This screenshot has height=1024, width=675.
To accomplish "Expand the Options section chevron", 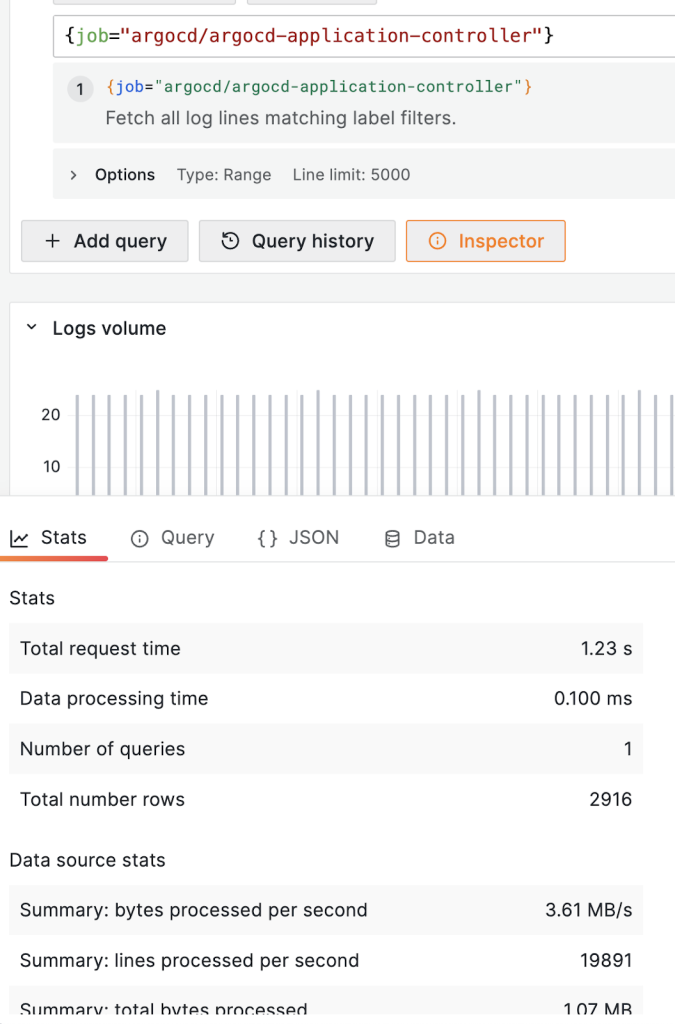I will (73, 175).
